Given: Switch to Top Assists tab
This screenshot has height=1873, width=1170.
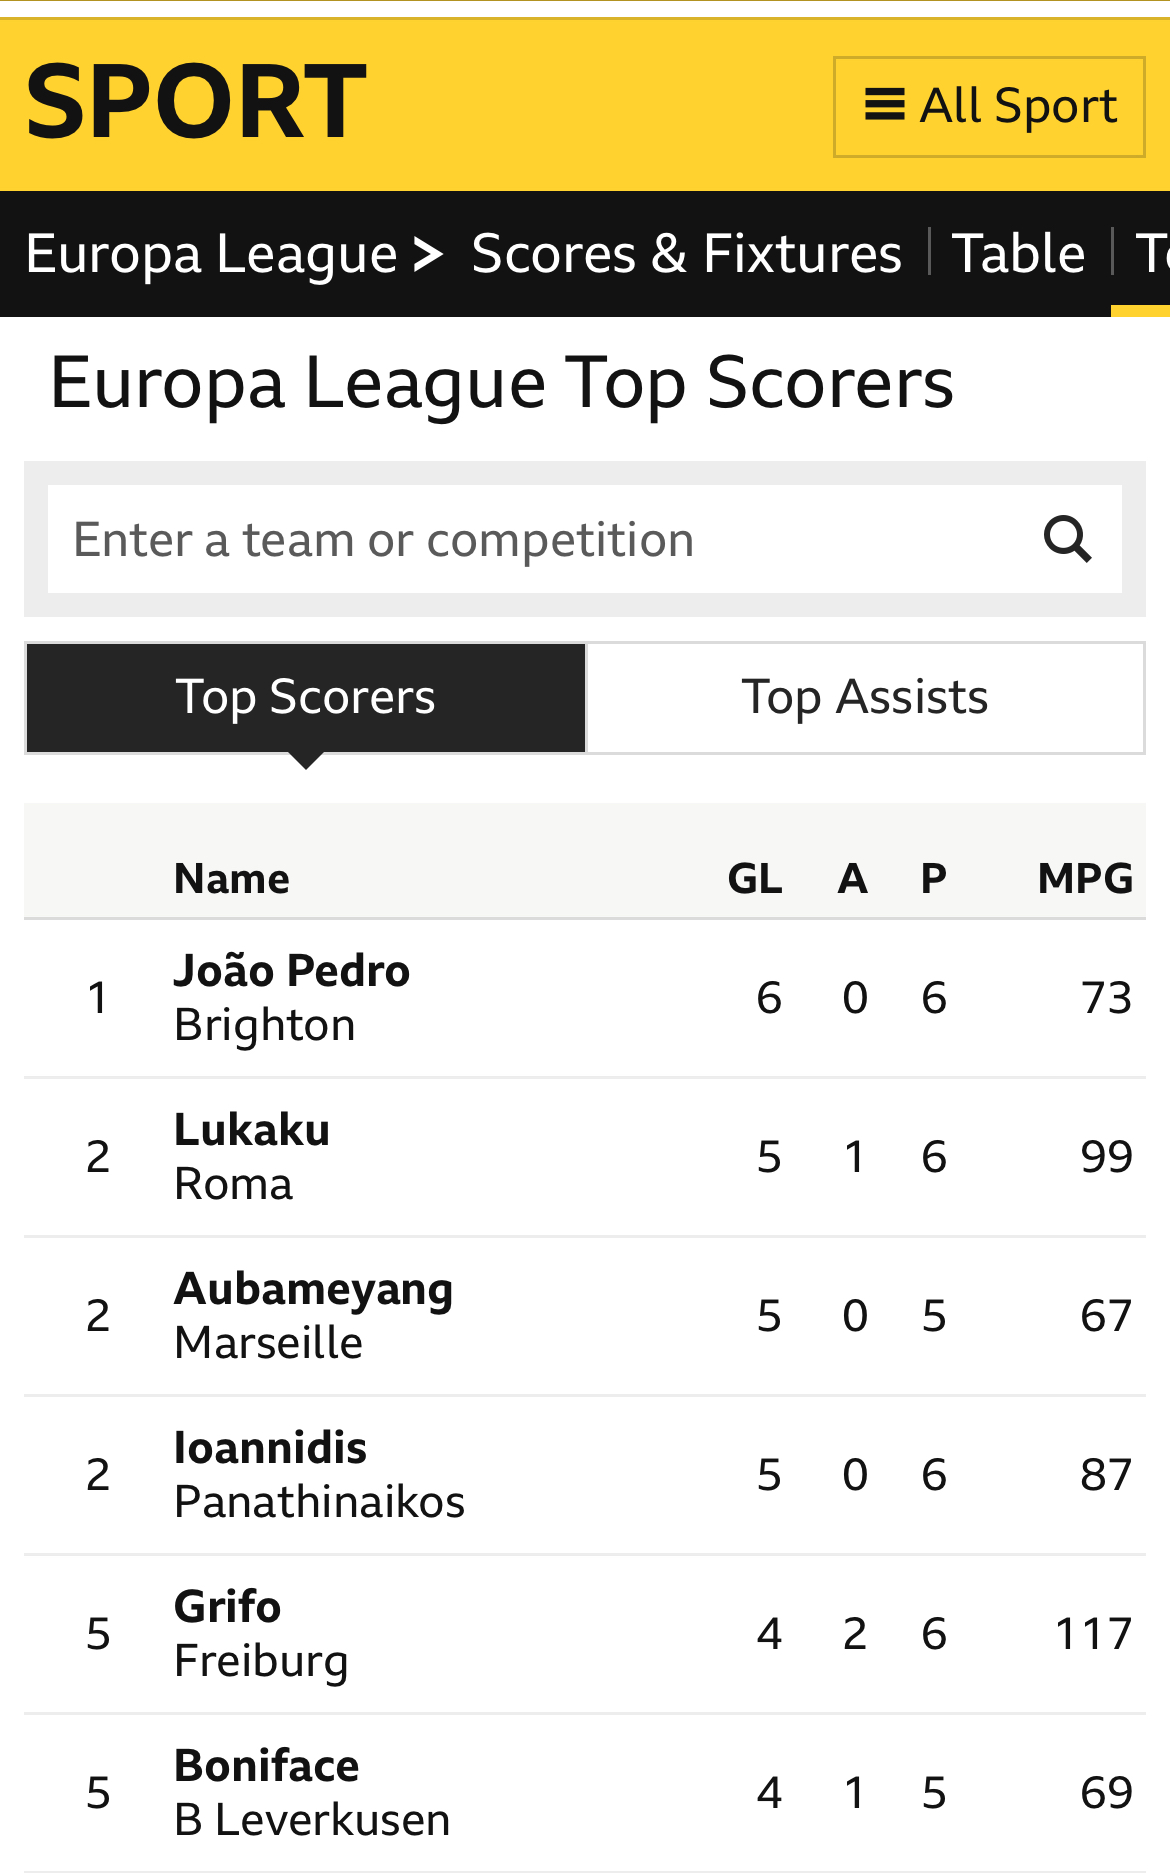Looking at the screenshot, I should [865, 697].
